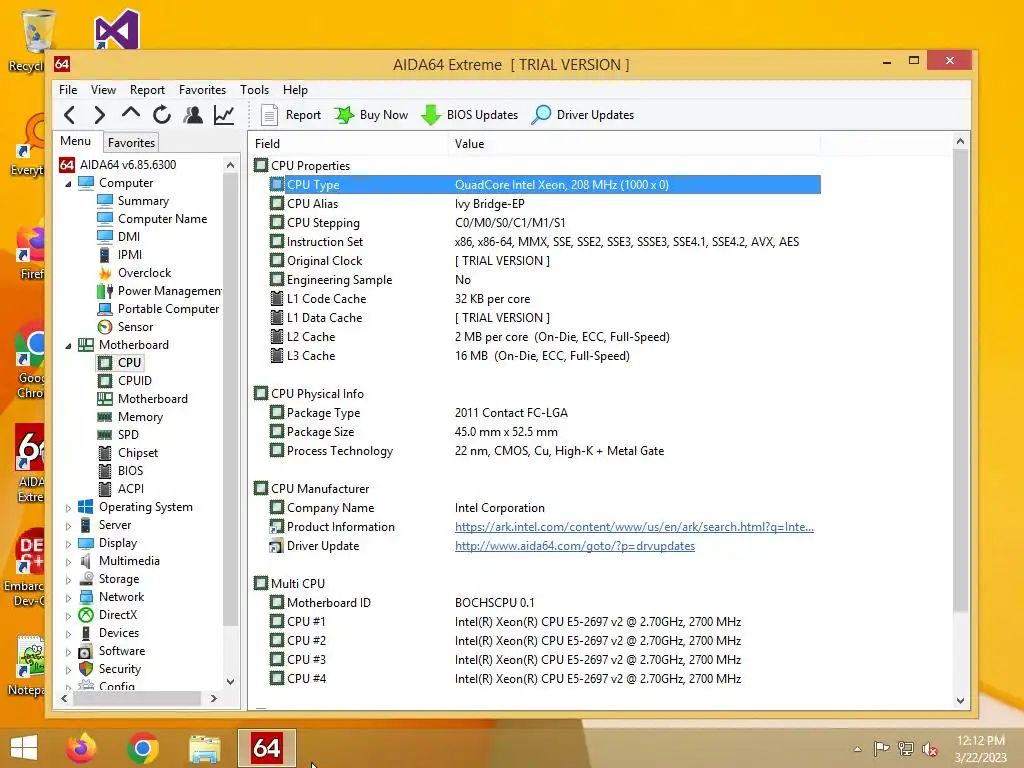Switch to the Menu tab in the side panel
Screen dimensions: 1024x768
pyautogui.click(x=76, y=141)
